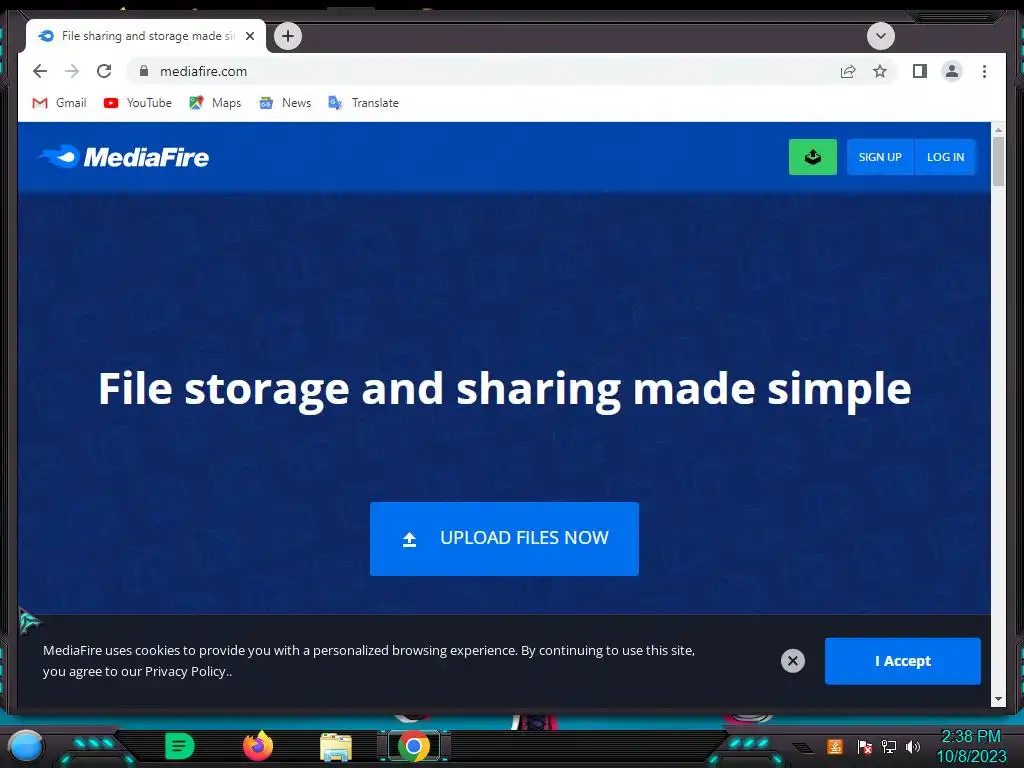The image size is (1024, 768).
Task: Open the Chrome profile avatar
Action: (x=952, y=71)
